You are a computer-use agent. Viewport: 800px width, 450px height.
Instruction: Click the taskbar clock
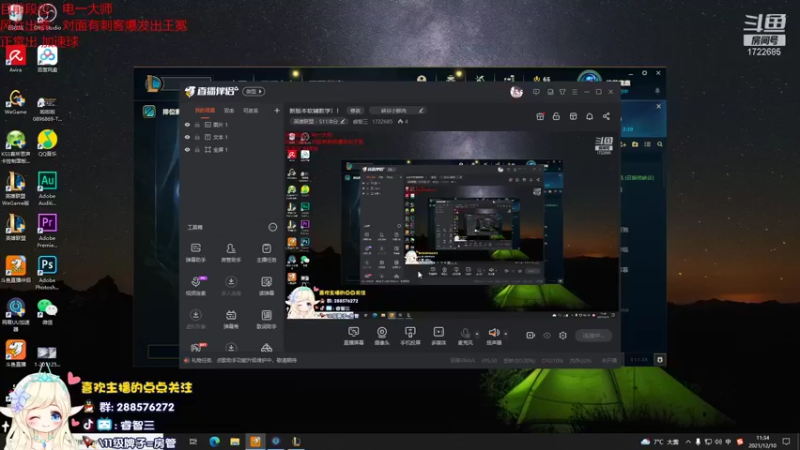coord(762,441)
